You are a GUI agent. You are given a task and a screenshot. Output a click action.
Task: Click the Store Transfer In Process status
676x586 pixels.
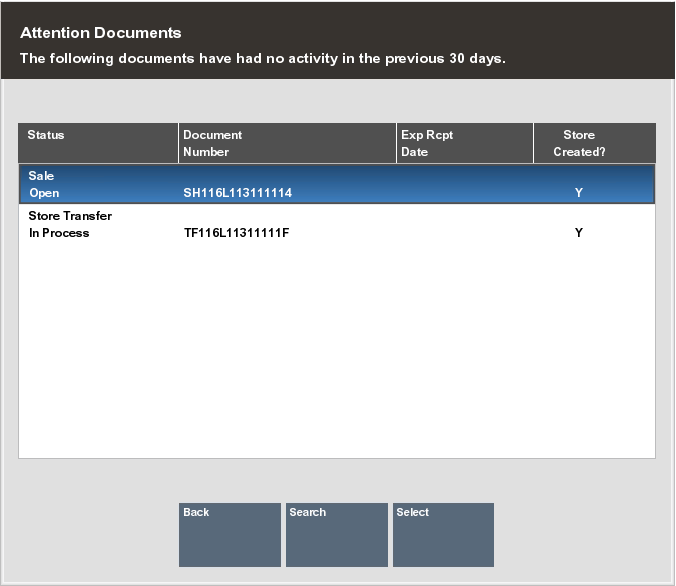click(x=70, y=224)
